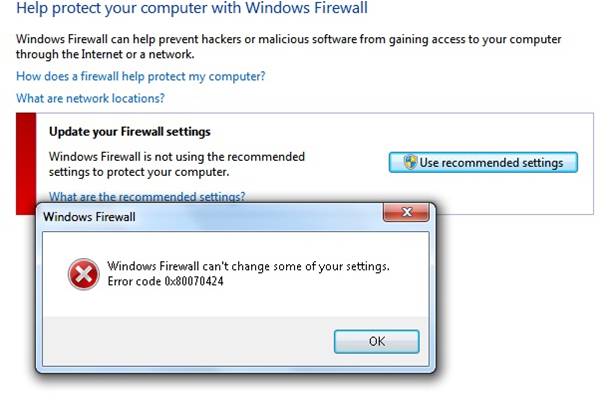Viewport: 615px width, 411px height.
Task: Click the intro paragraph about hackers and malicious software
Action: coord(289,46)
